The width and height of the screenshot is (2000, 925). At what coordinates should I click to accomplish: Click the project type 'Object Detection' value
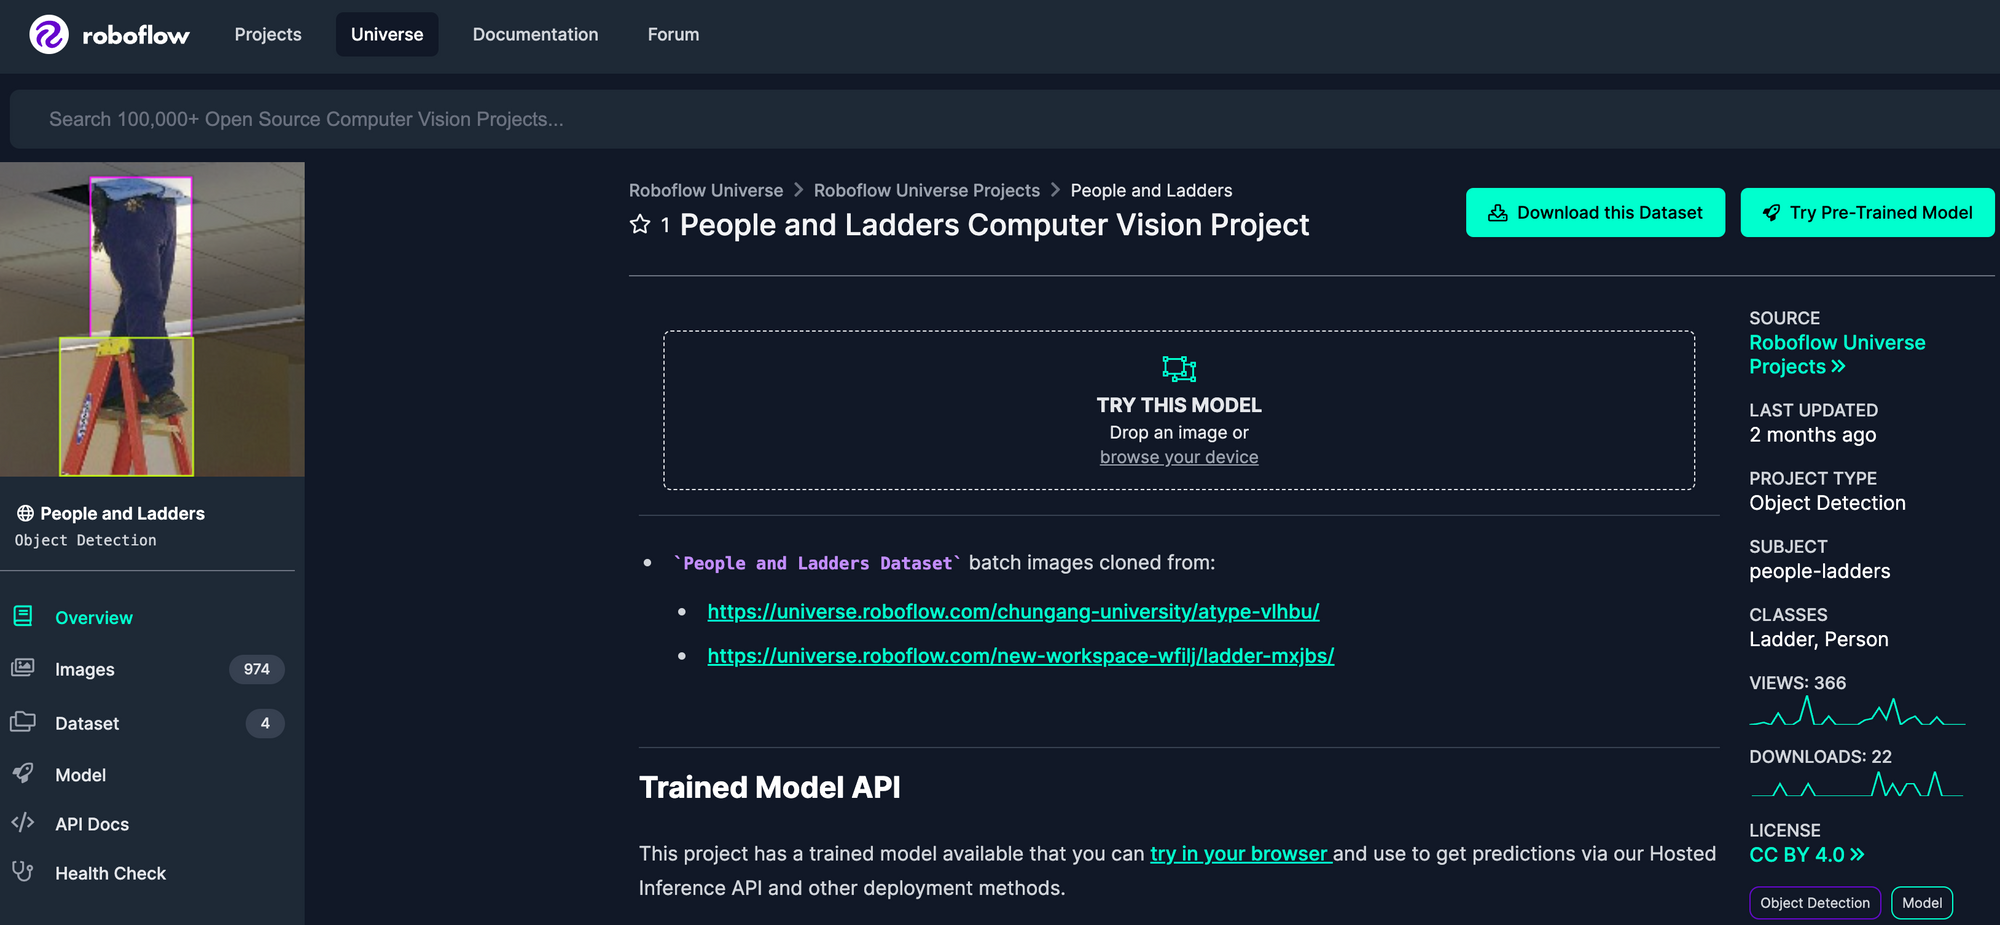pyautogui.click(x=1827, y=503)
